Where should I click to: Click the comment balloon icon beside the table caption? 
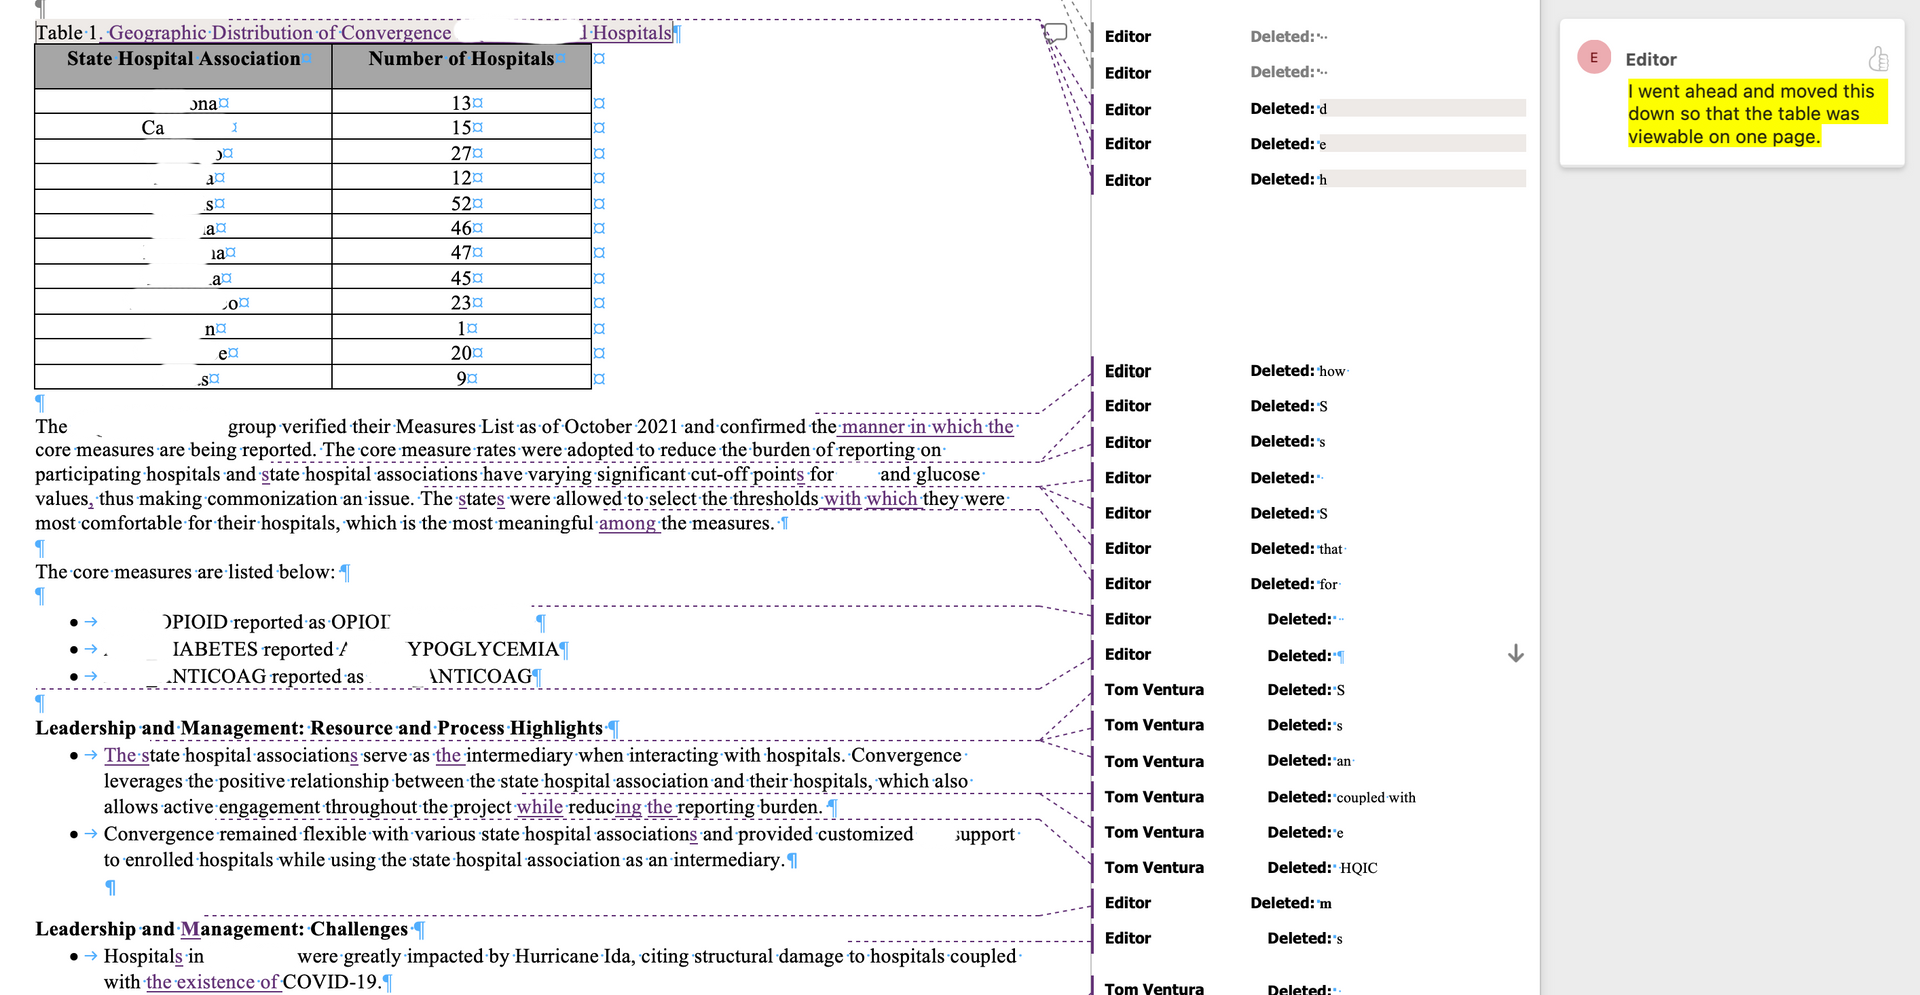pos(1055,33)
